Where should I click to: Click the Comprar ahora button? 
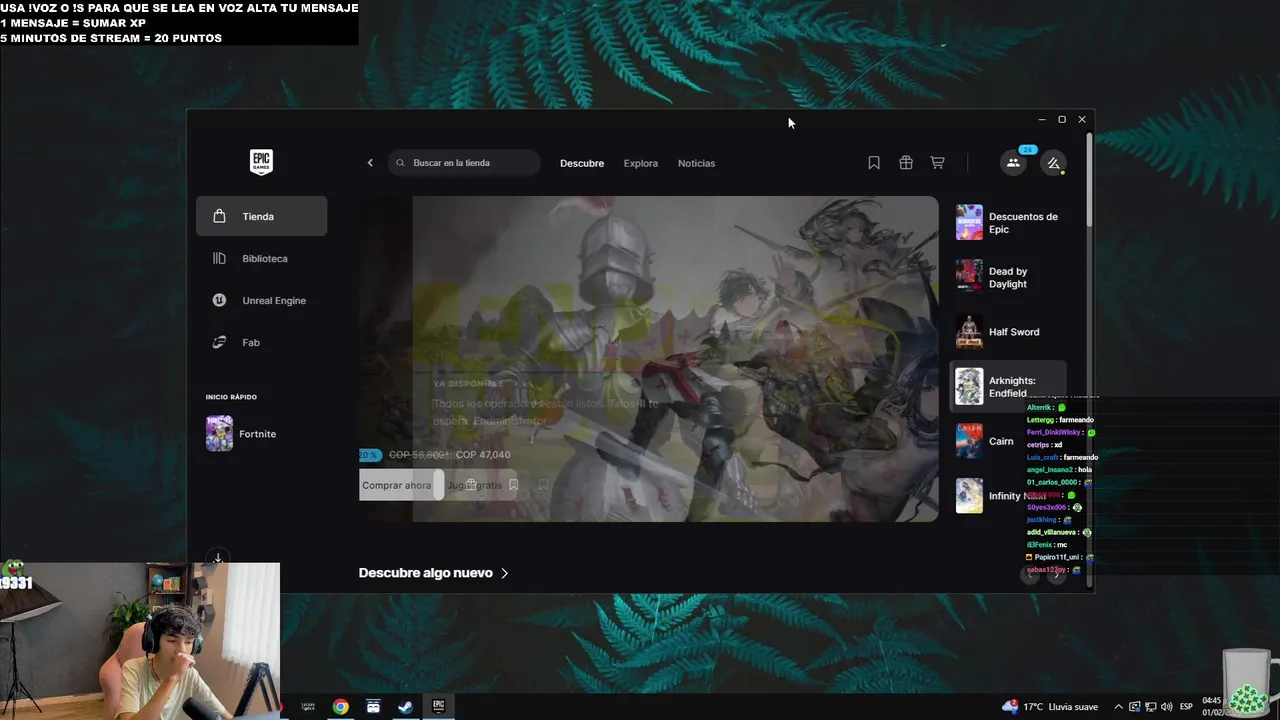click(399, 485)
